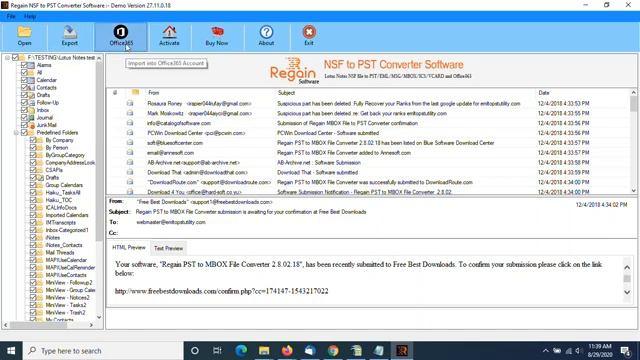Collapse the F:\TESTING root tree node
Image resolution: width=640 pixels, height=360 pixels.
point(7,58)
